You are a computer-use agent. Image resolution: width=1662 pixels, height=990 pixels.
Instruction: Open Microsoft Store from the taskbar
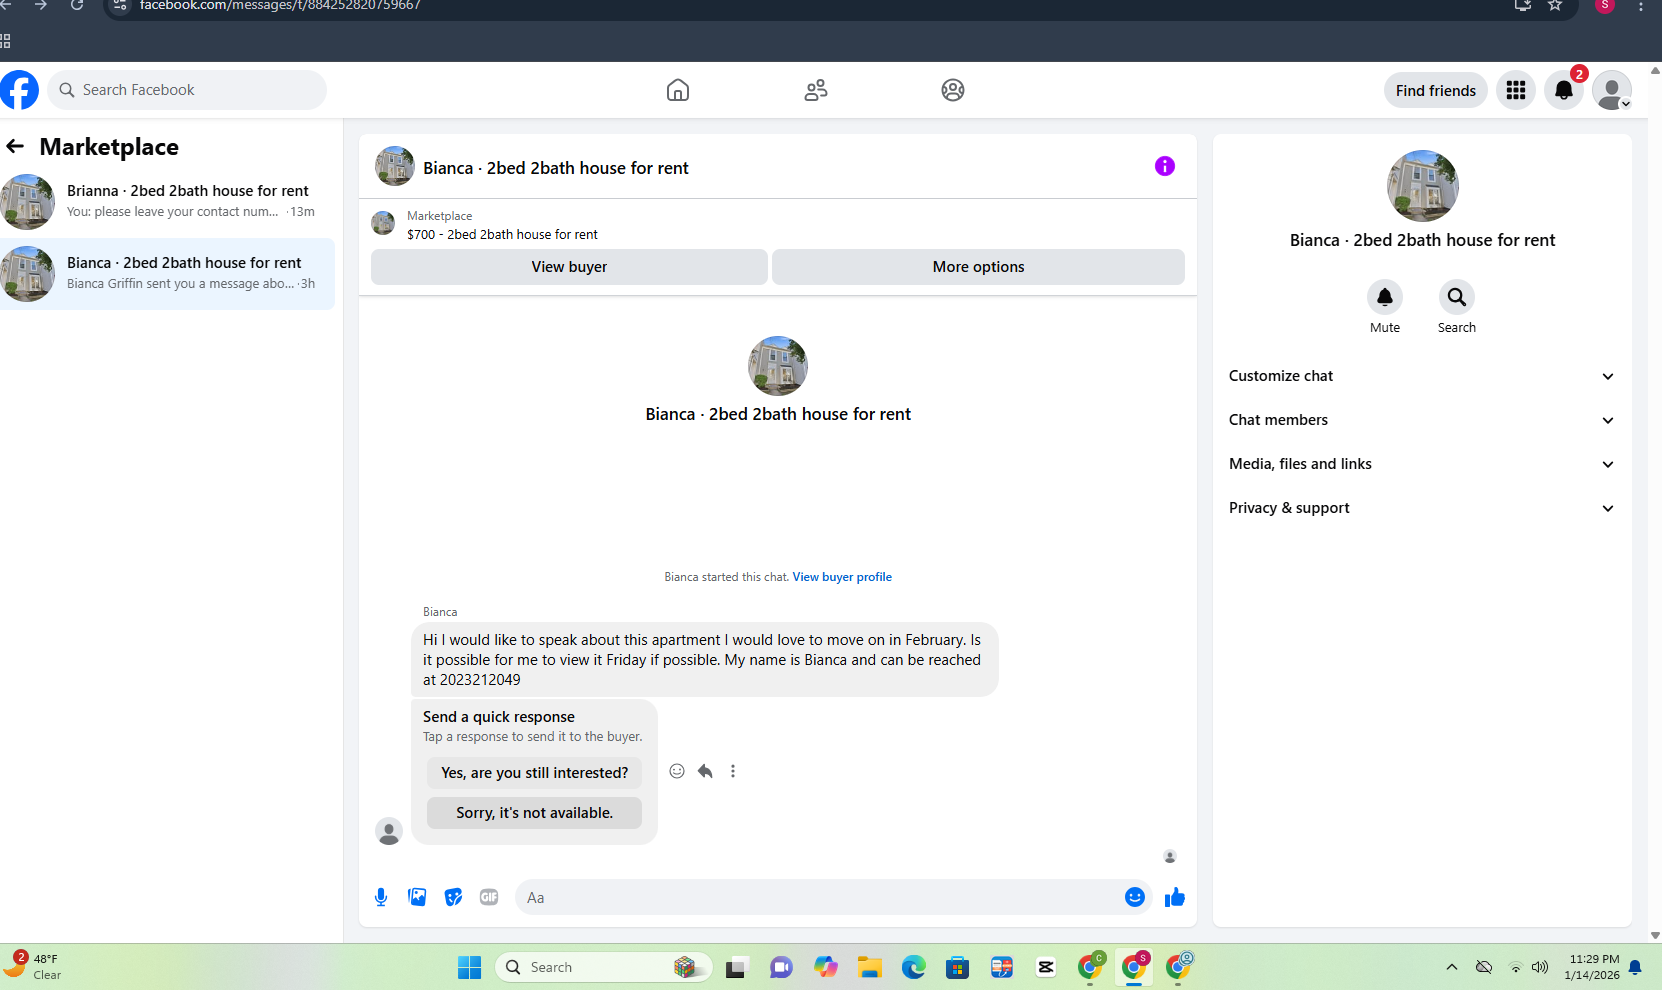pos(957,967)
